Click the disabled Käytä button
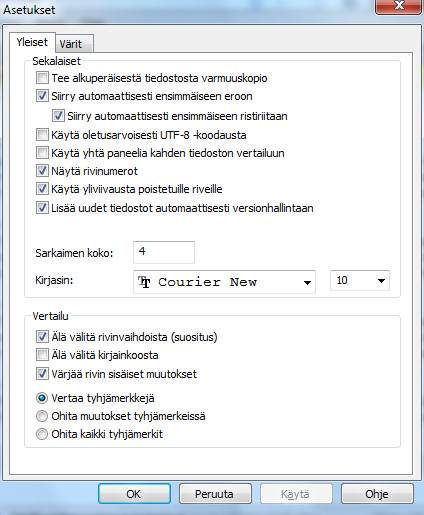 (x=296, y=494)
